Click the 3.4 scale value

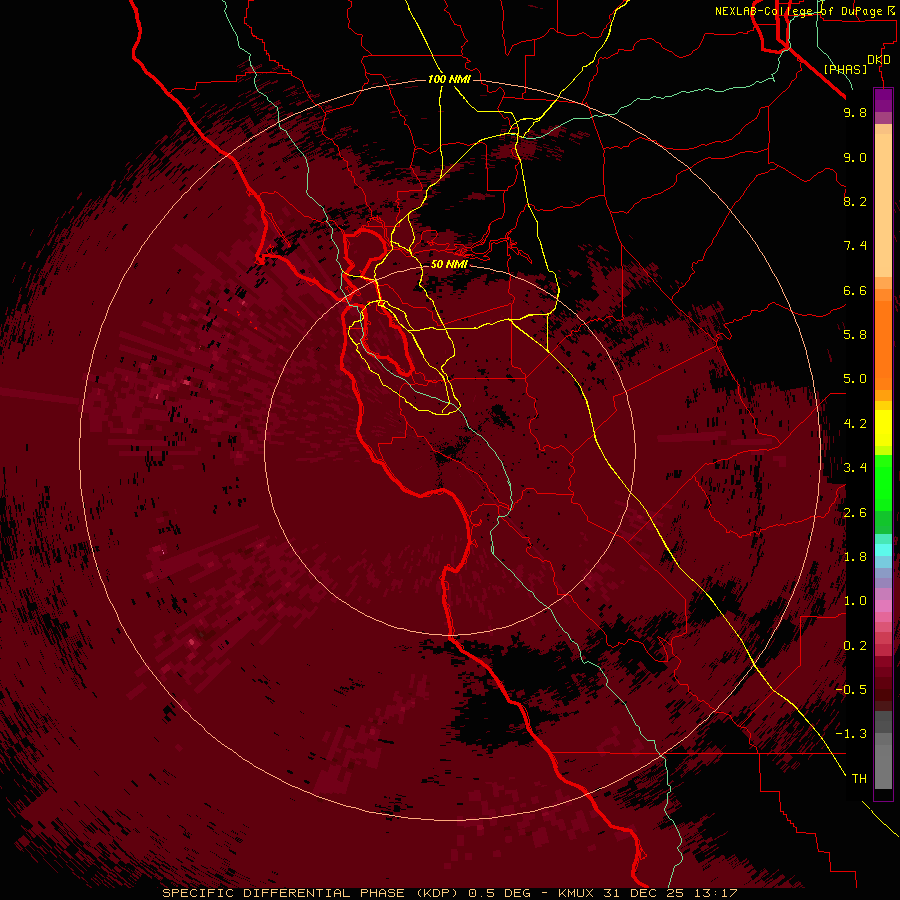pyautogui.click(x=855, y=468)
